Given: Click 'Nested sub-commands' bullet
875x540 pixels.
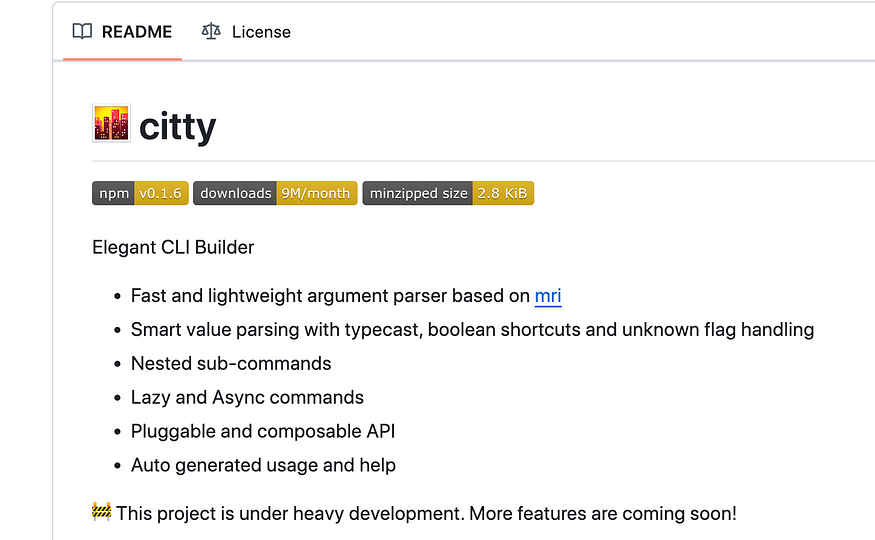Looking at the screenshot, I should point(231,364).
